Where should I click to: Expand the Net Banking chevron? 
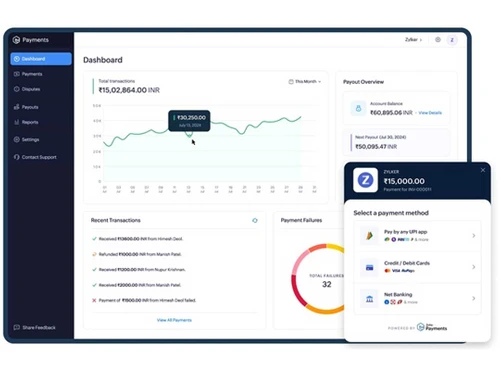coord(474,298)
